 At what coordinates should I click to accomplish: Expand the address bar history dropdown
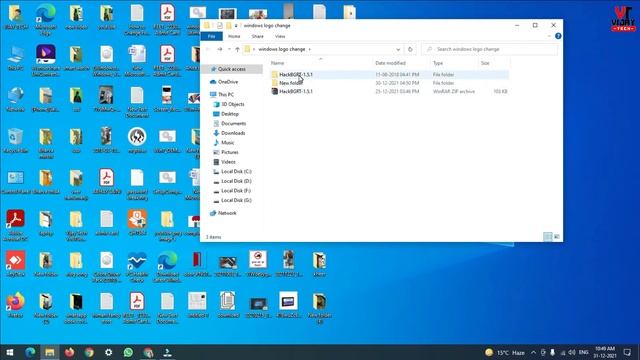coord(398,49)
